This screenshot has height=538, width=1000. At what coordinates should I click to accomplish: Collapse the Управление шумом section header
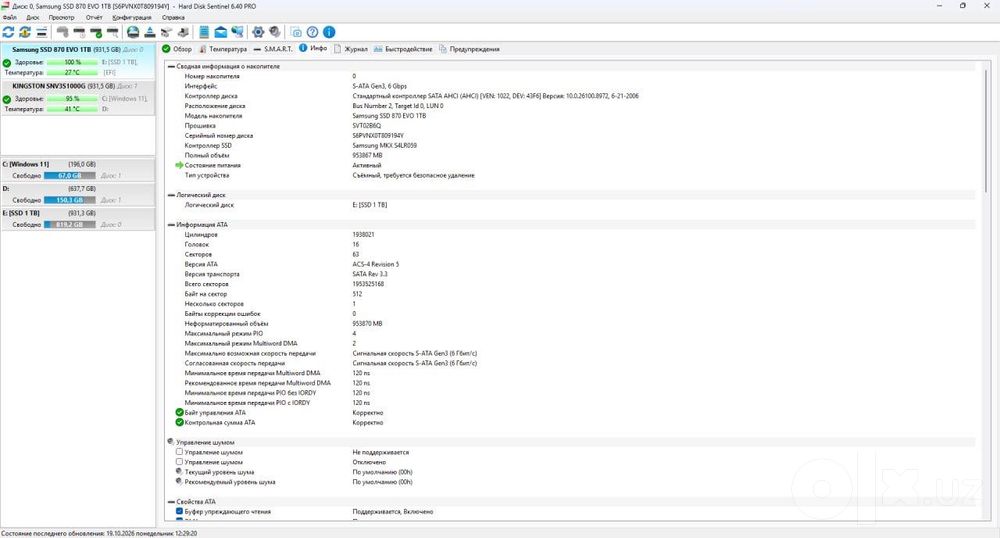(x=171, y=442)
